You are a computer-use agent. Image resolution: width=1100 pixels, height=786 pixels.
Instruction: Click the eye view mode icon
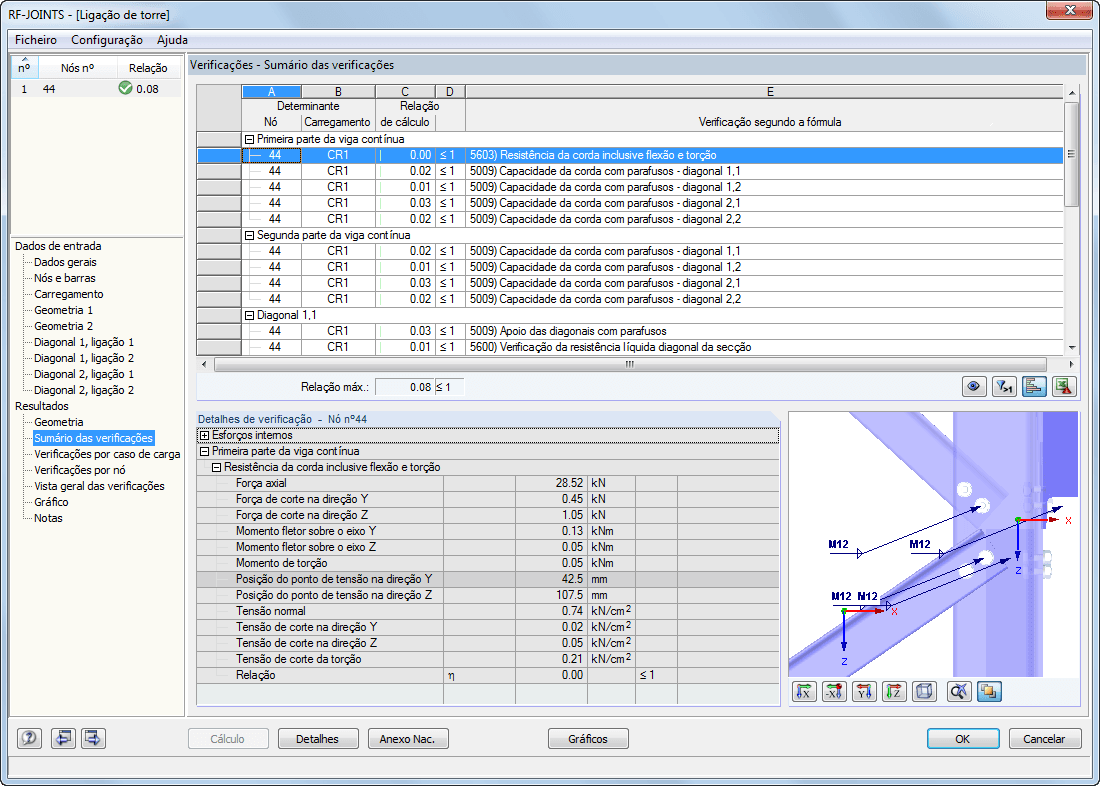tap(974, 387)
